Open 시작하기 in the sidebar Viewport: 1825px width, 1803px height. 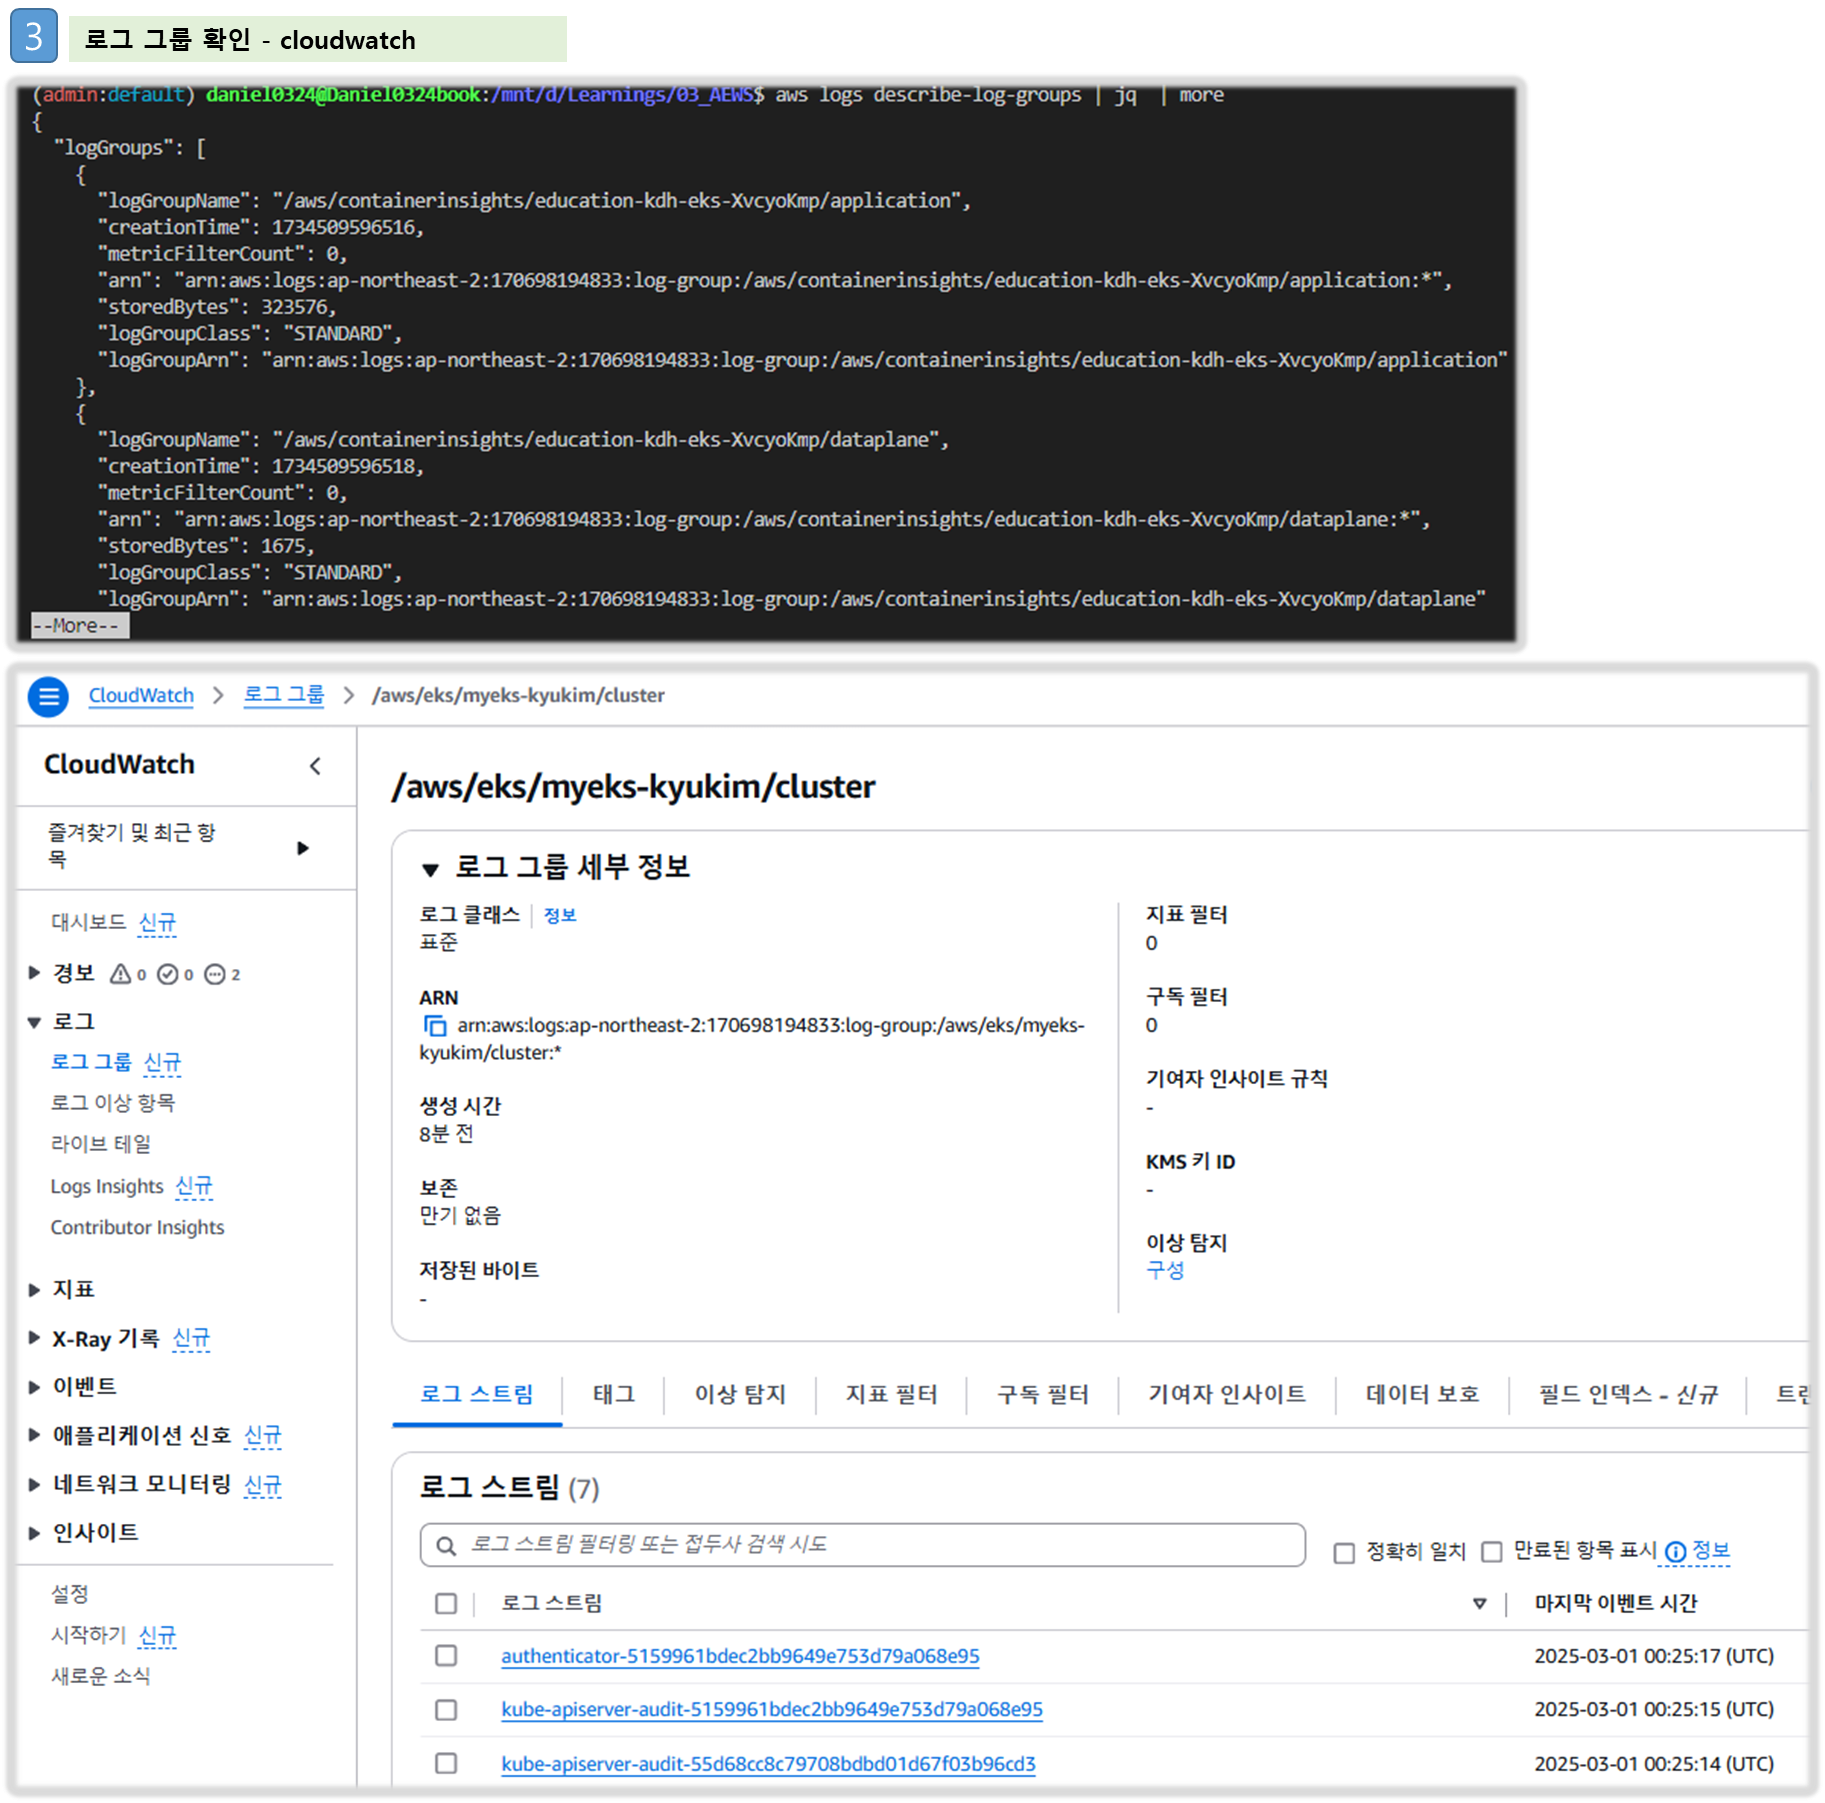[x=89, y=1636]
